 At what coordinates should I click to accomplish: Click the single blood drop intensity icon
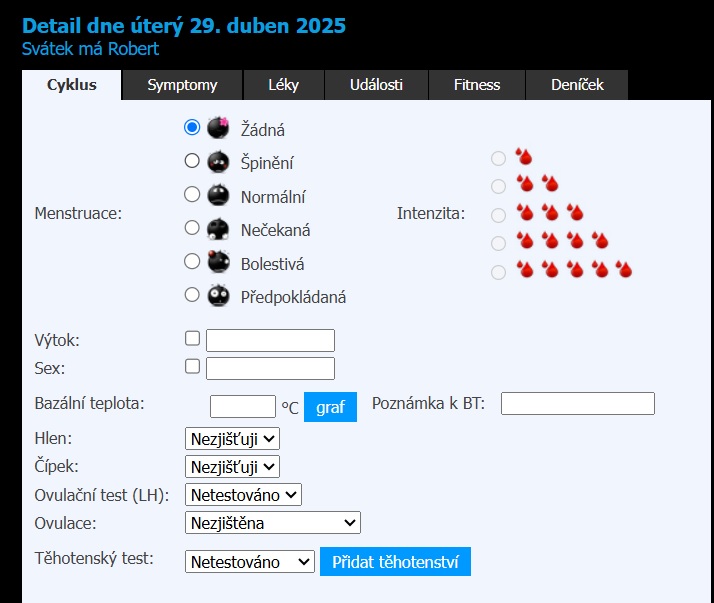[x=524, y=157]
